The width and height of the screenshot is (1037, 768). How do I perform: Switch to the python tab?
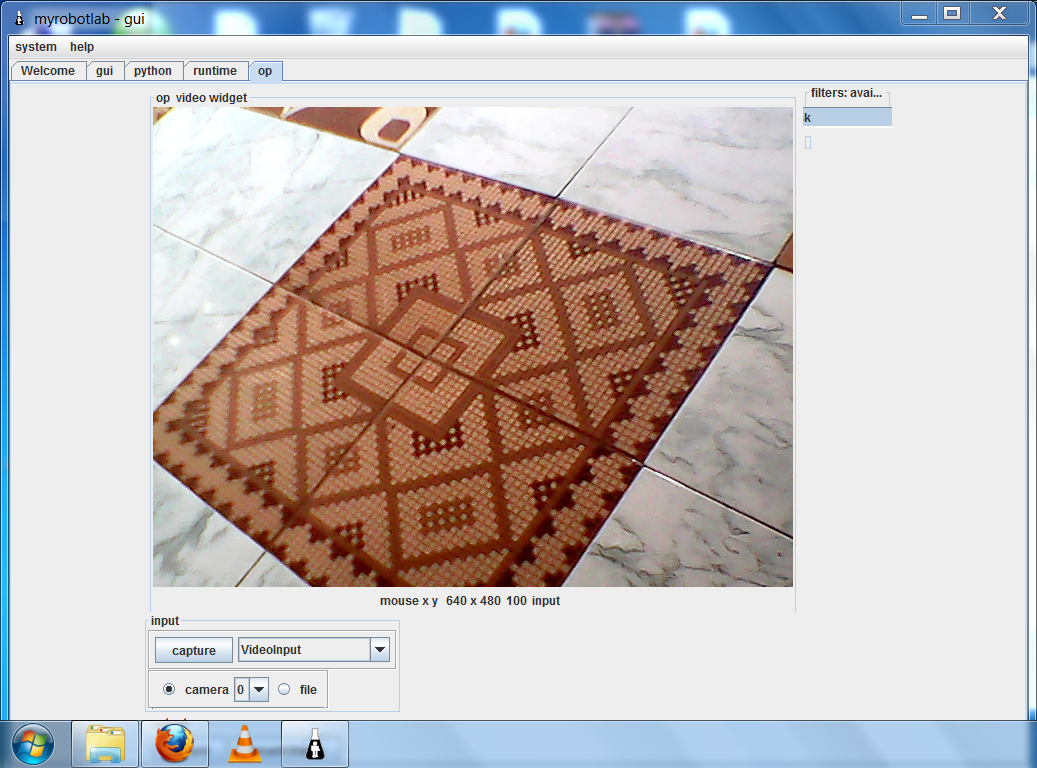click(x=153, y=71)
